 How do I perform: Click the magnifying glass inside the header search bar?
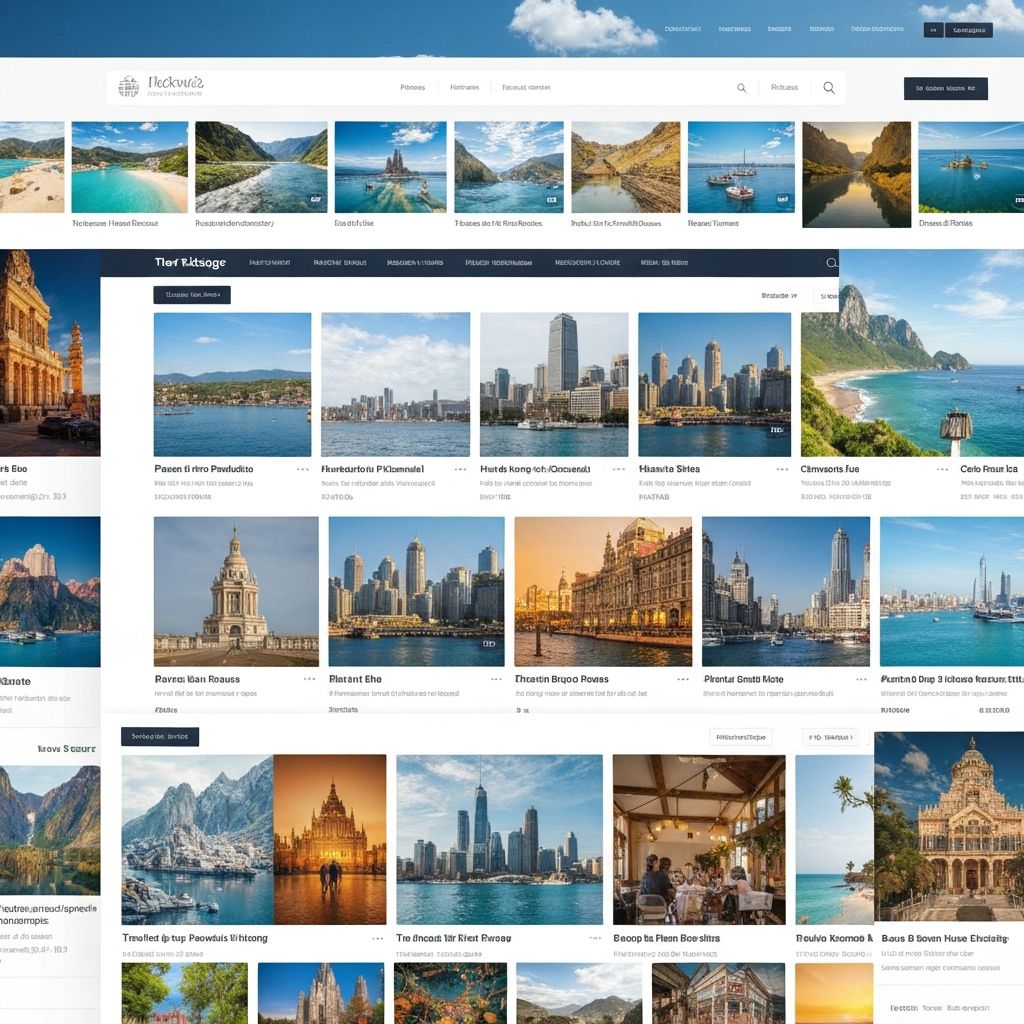740,87
